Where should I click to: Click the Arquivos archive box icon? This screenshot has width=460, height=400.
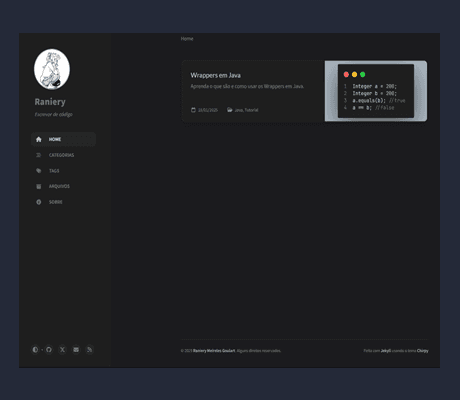[39, 186]
